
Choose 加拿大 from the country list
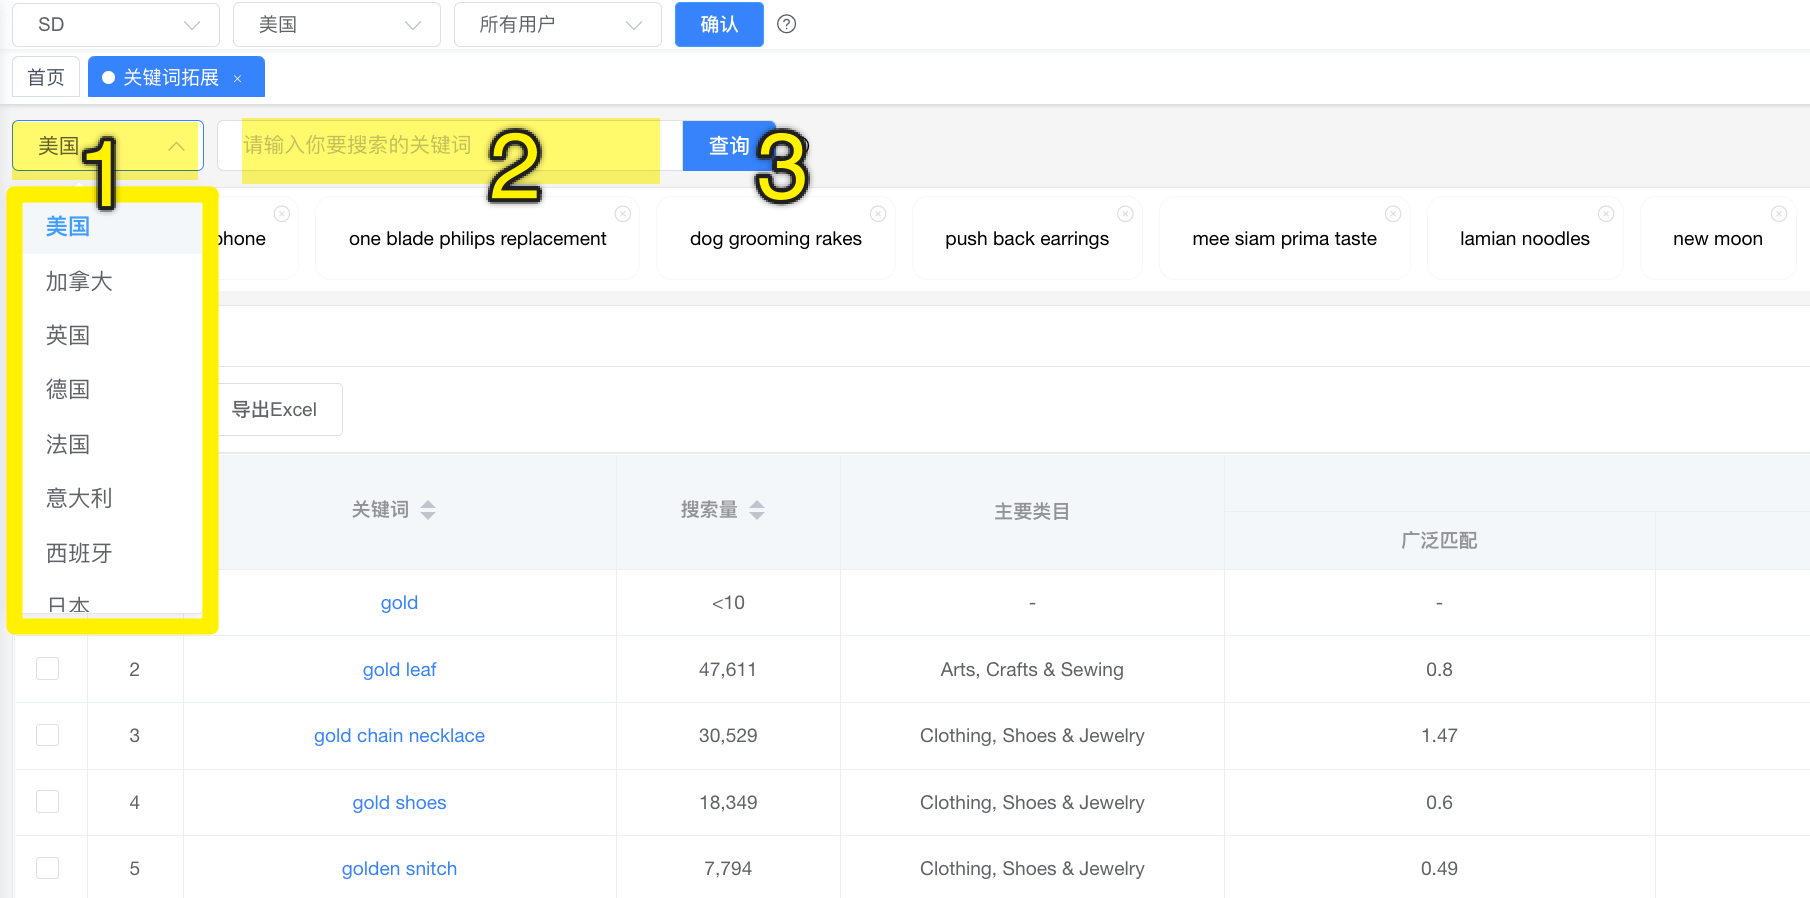pos(79,282)
